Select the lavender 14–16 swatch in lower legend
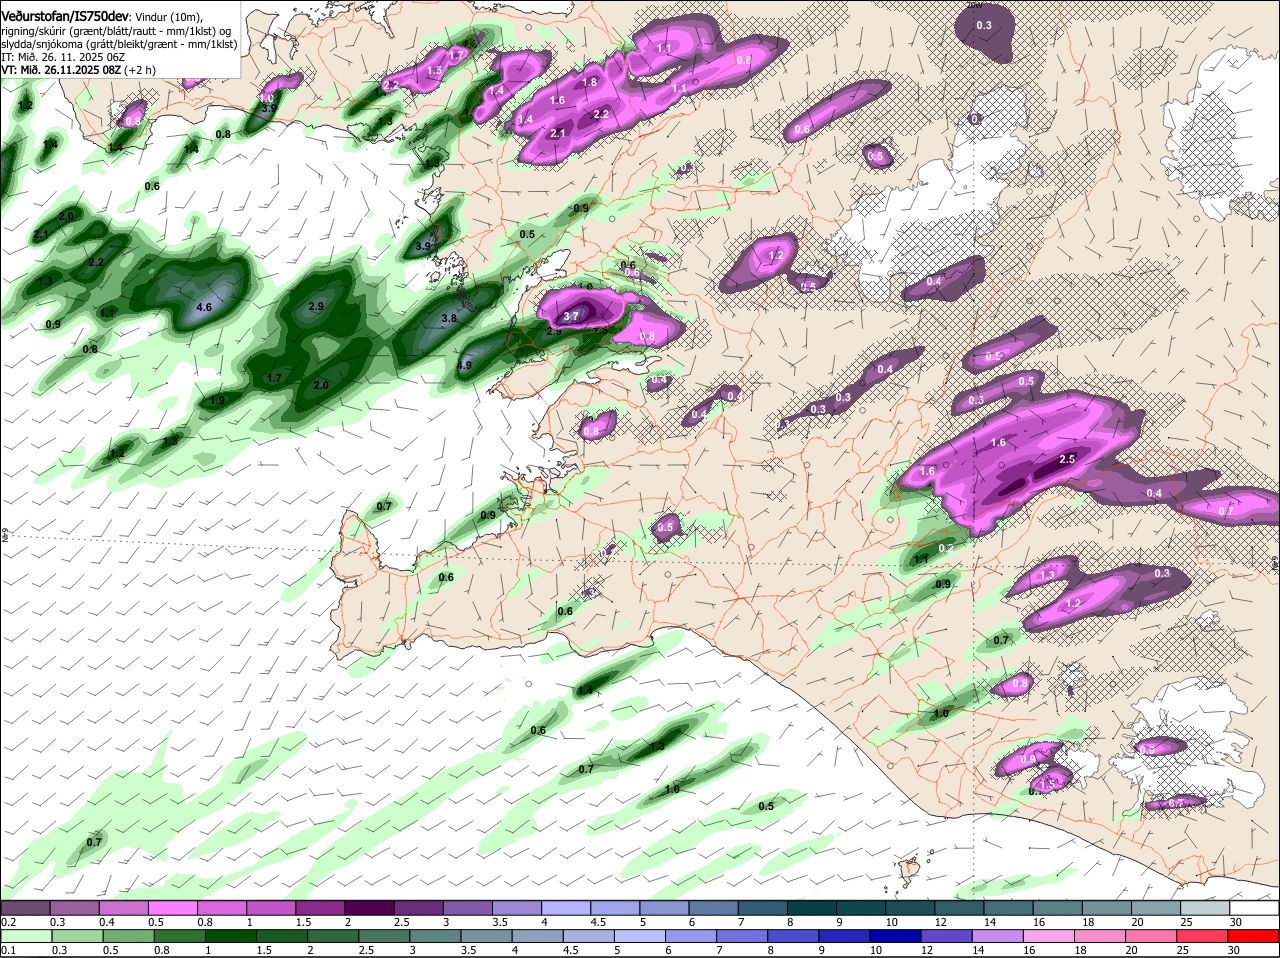The width and height of the screenshot is (1280, 958). point(999,935)
